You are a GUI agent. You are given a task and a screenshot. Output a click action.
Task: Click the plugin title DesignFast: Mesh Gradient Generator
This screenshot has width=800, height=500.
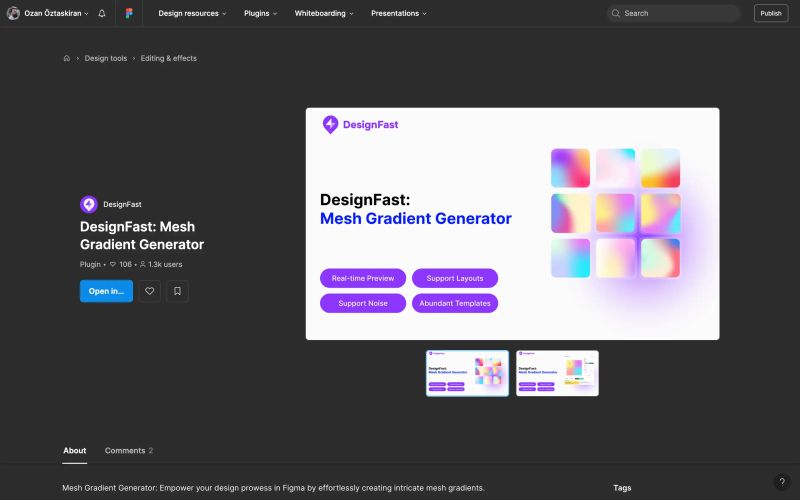[x=142, y=235]
